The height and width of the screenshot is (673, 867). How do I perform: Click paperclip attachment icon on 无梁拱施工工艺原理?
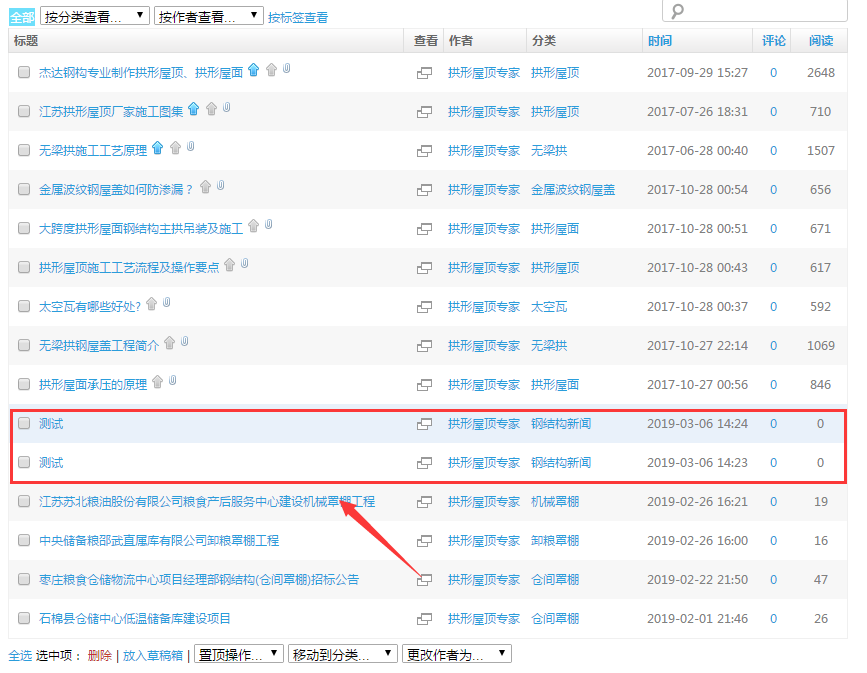pos(191,147)
